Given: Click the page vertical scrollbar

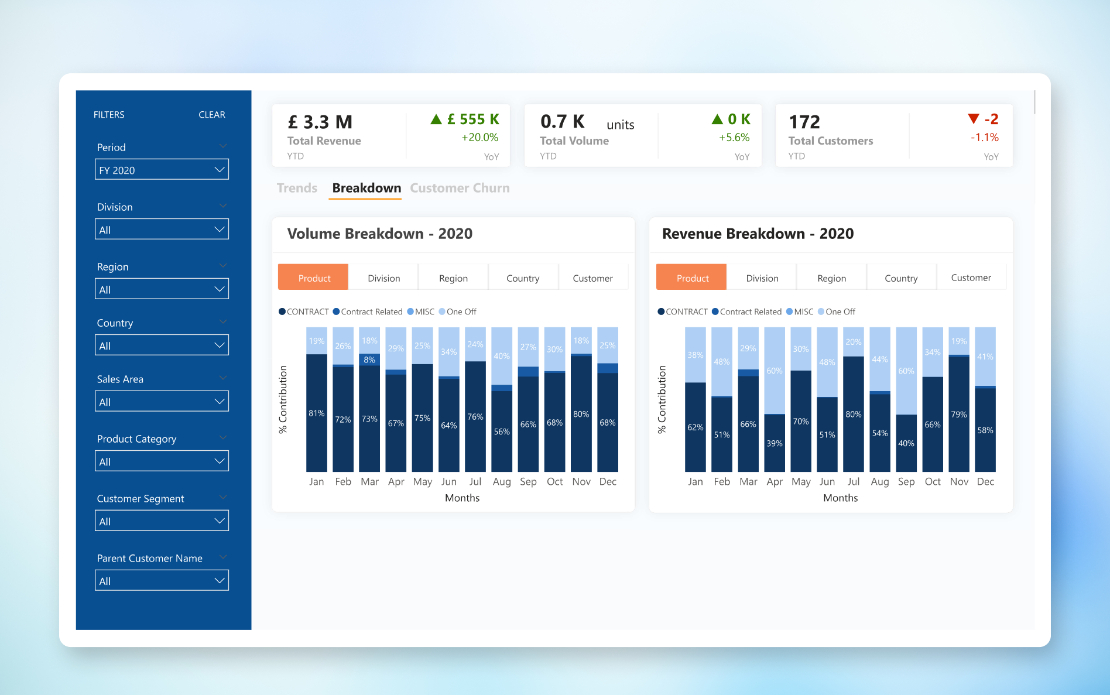Looking at the screenshot, I should coord(1034,102).
